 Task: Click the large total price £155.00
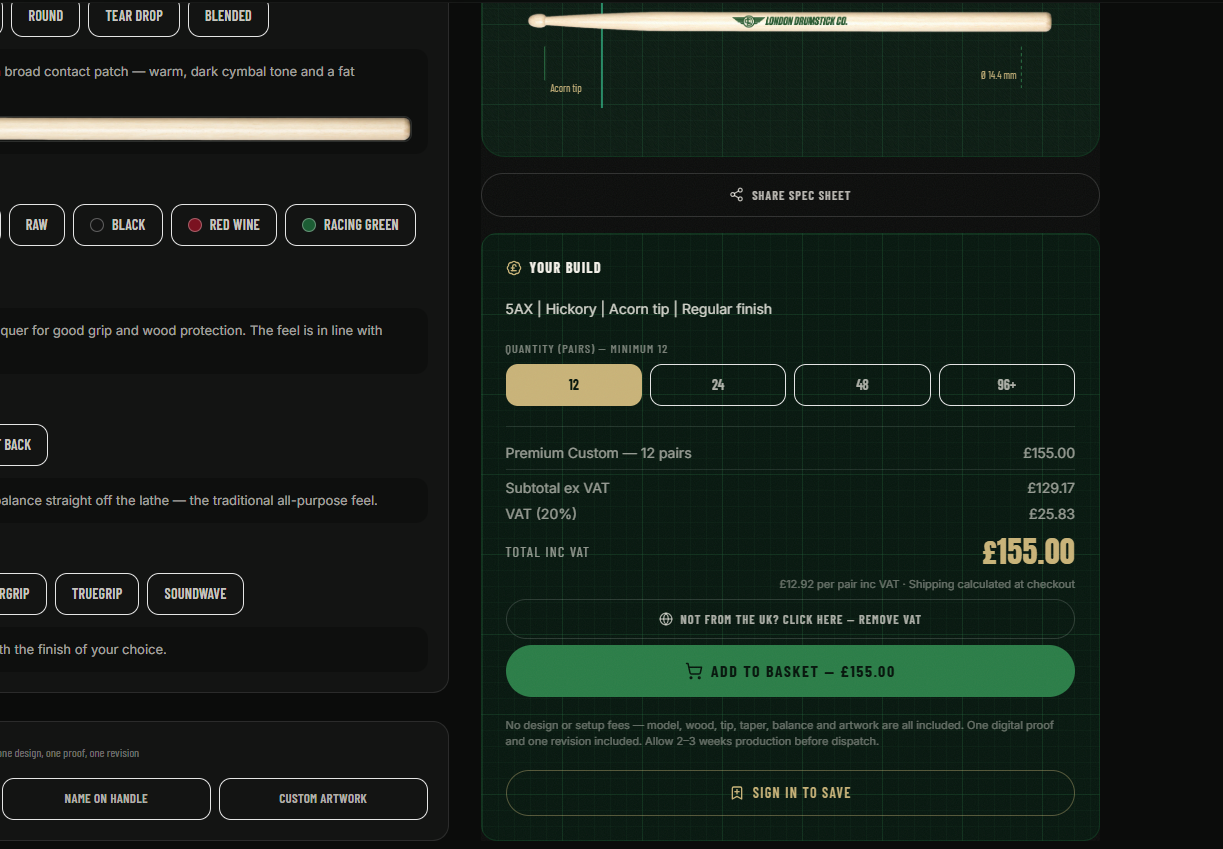point(1028,551)
